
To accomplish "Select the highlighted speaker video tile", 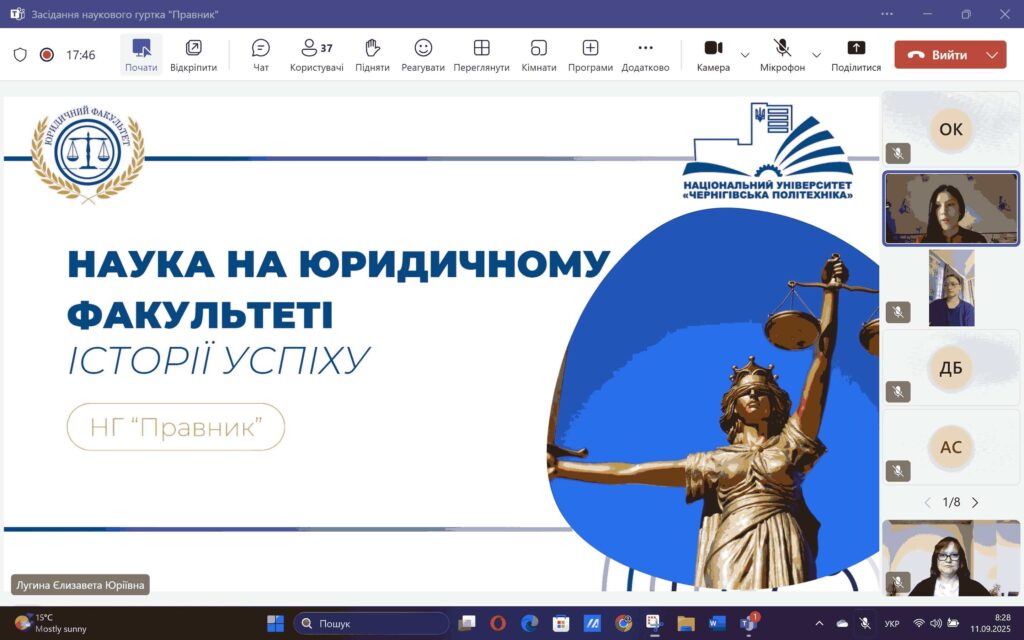I will 951,208.
